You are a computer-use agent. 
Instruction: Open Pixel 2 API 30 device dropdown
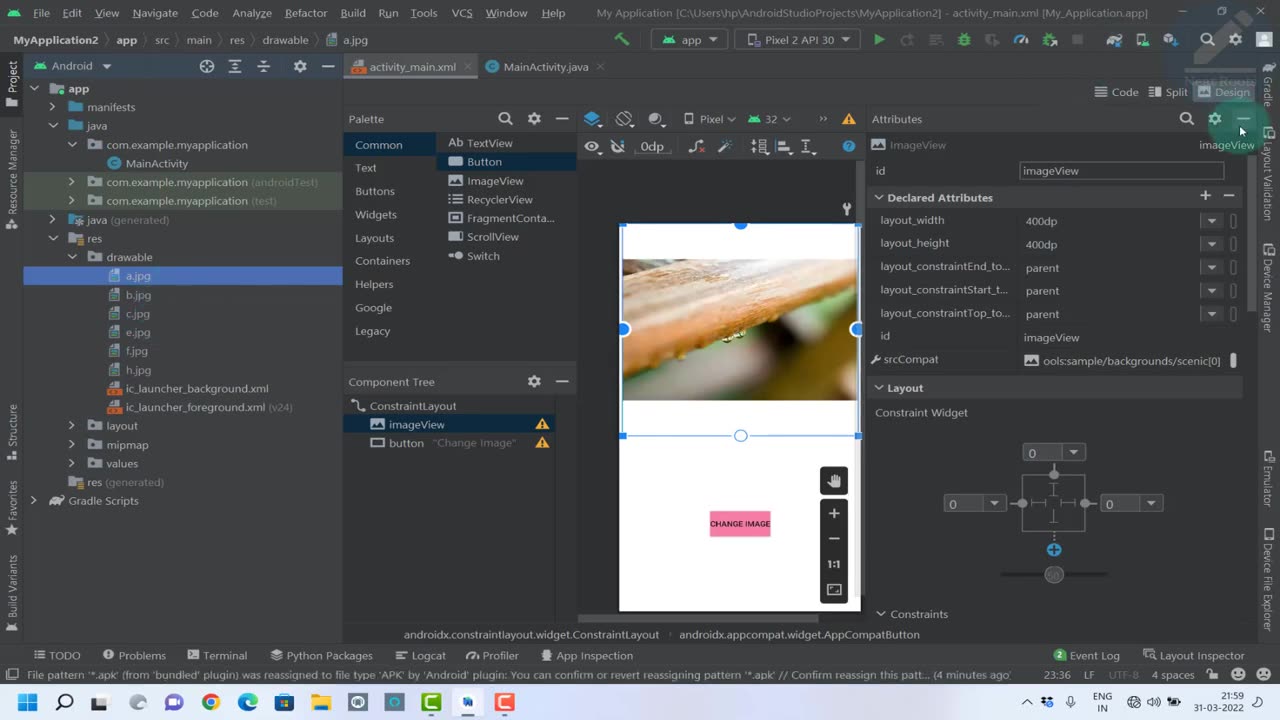click(x=797, y=40)
